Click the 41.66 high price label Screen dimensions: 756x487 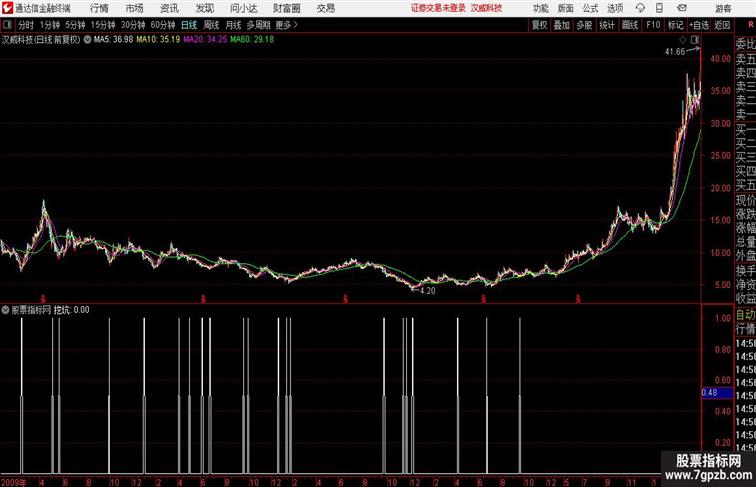click(x=675, y=52)
